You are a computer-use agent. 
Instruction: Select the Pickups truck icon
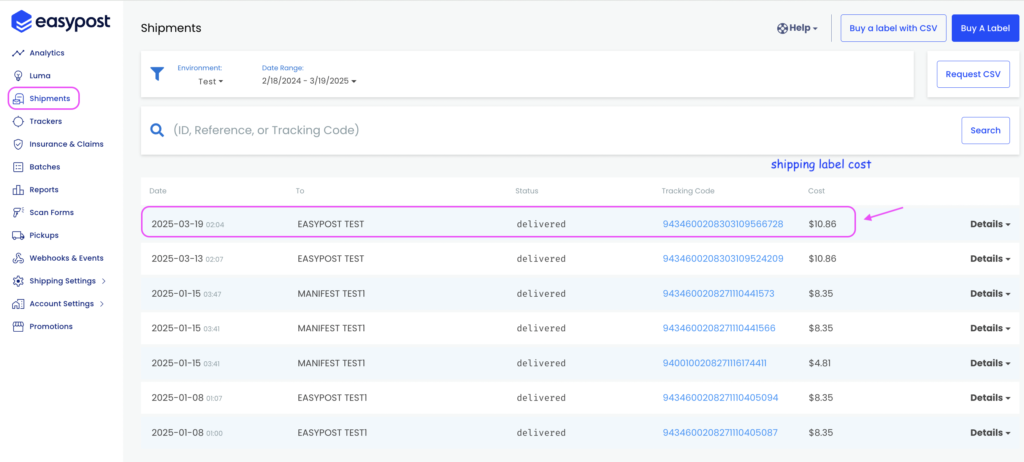click(x=18, y=235)
